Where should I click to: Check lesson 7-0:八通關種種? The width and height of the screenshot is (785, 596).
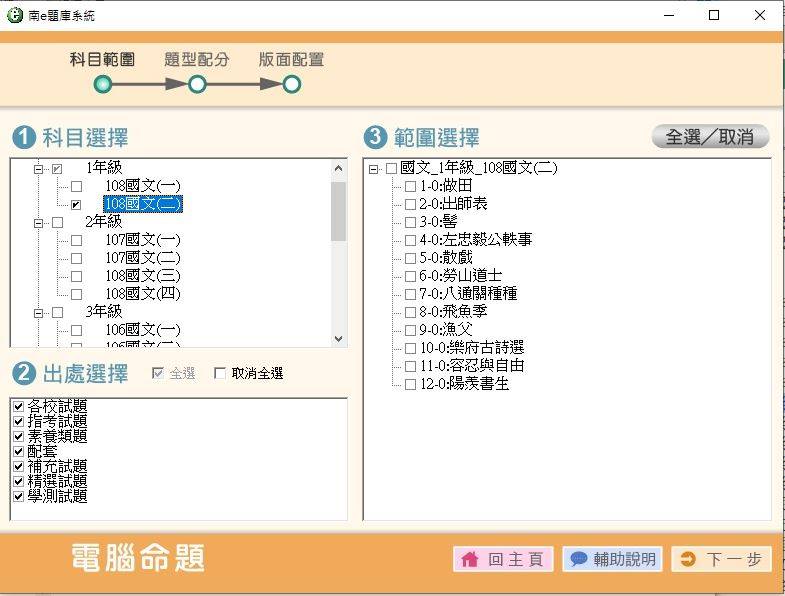(411, 294)
